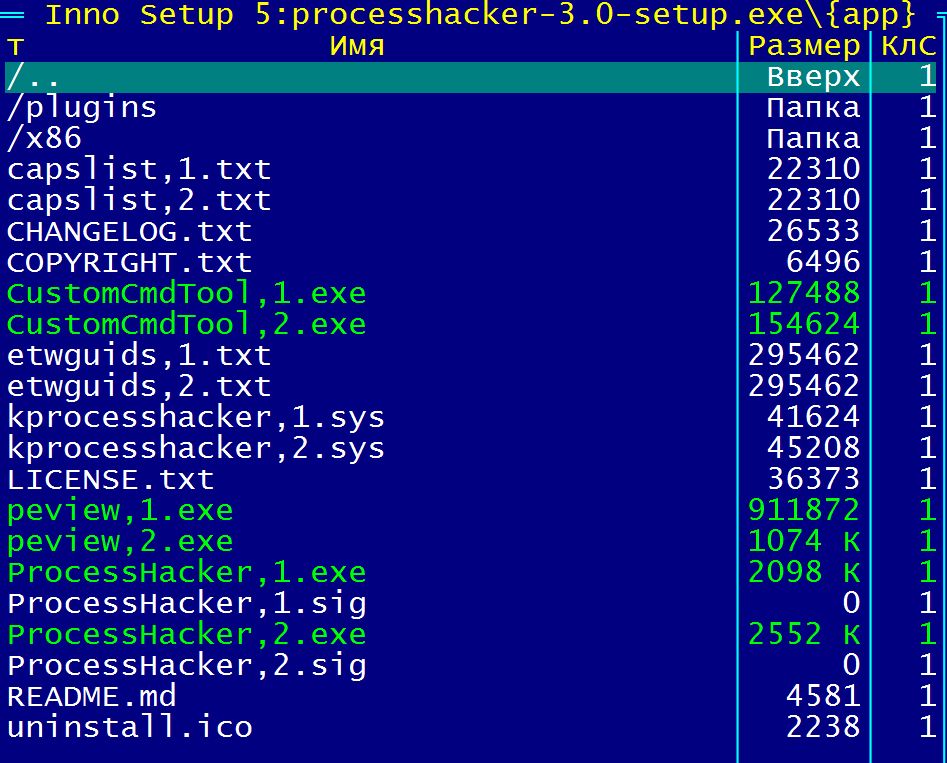Select CustomCmdTool,2.exe executable
Image resolution: width=947 pixels, height=763 pixels.
(186, 325)
